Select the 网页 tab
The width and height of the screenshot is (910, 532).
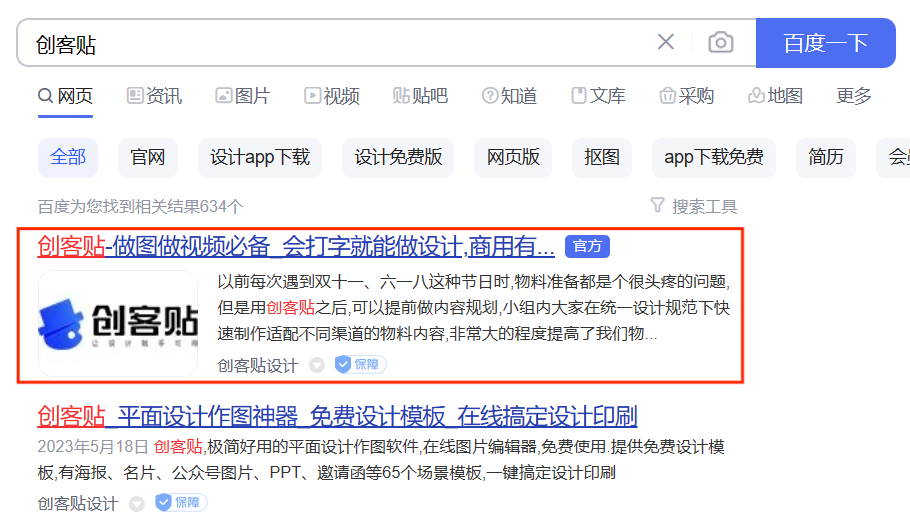pos(66,96)
